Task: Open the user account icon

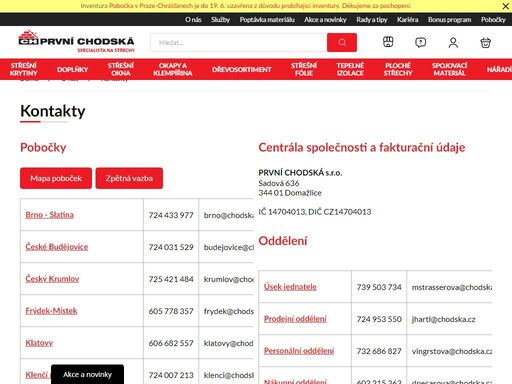Action: point(453,42)
